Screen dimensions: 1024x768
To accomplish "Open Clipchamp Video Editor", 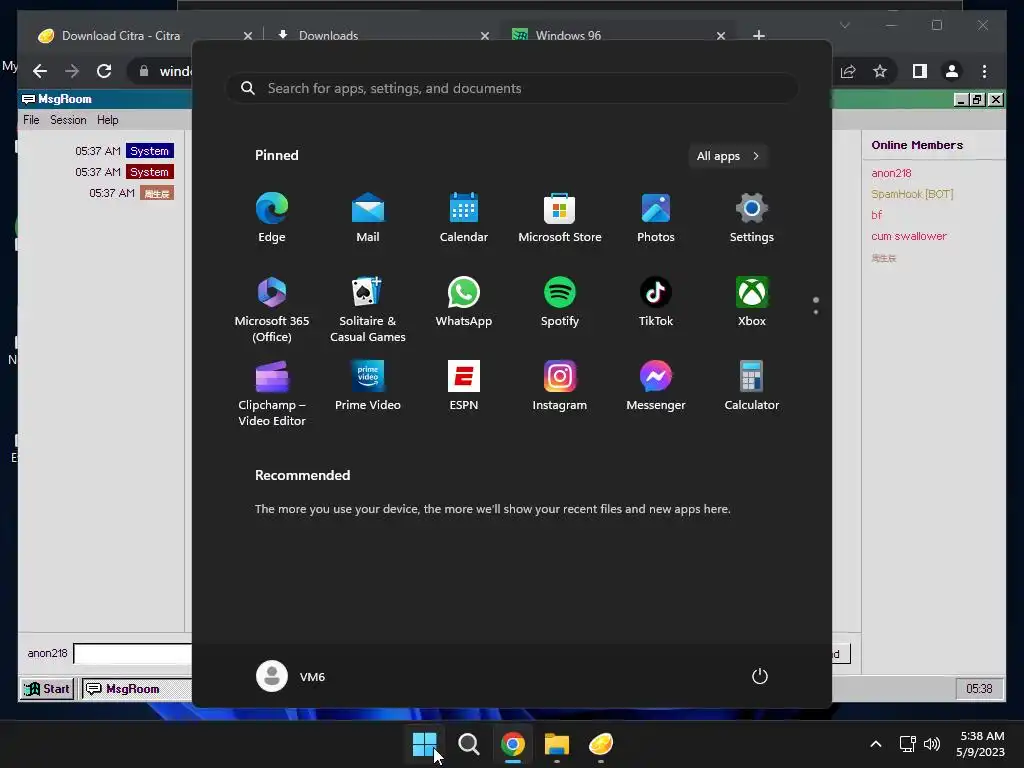I will 272,393.
